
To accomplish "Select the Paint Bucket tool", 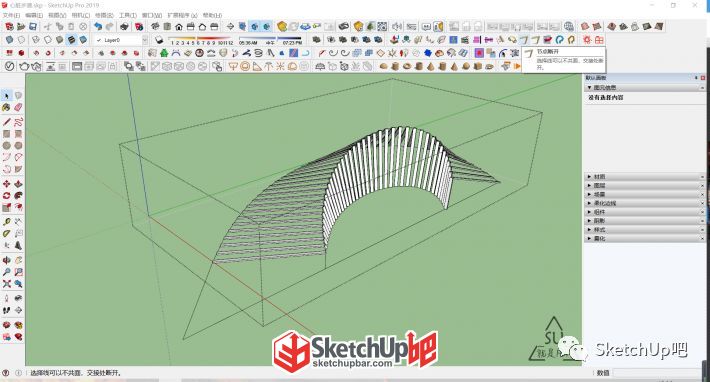I will pyautogui.click(x=6, y=107).
